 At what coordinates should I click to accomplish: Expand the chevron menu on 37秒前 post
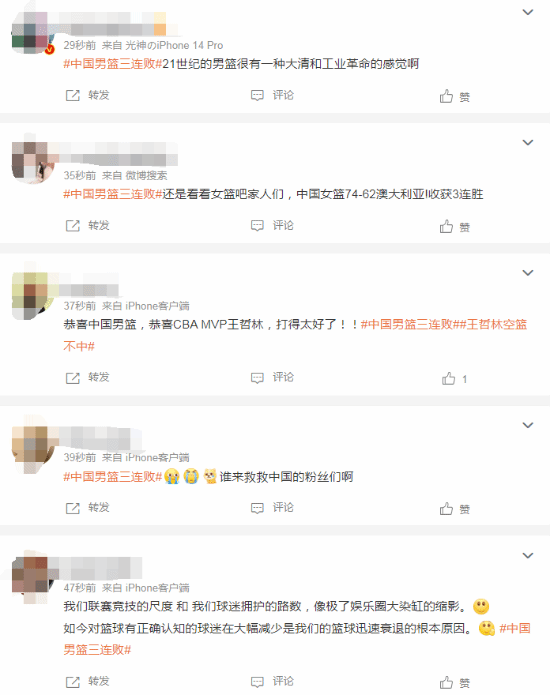tap(527, 273)
